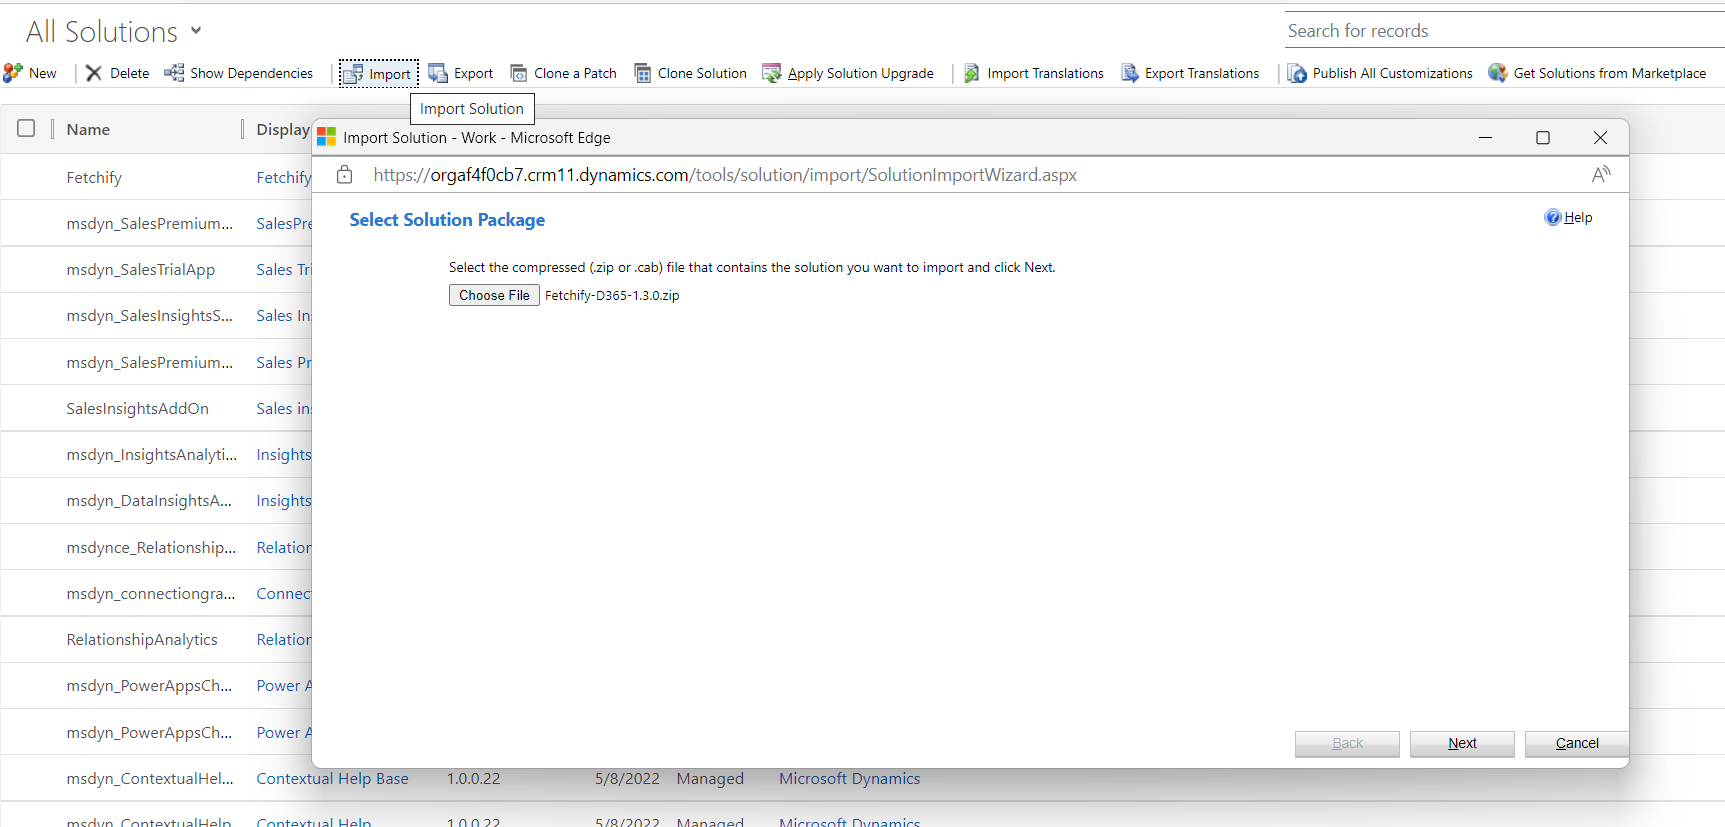Click Show Dependencies toolbar label
1725x827 pixels.
(x=251, y=73)
